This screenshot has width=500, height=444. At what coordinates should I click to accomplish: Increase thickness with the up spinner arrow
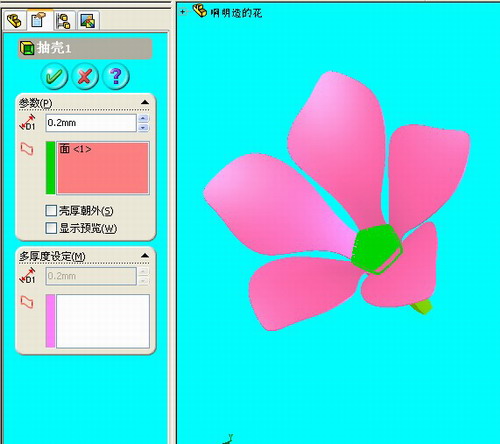(143, 118)
